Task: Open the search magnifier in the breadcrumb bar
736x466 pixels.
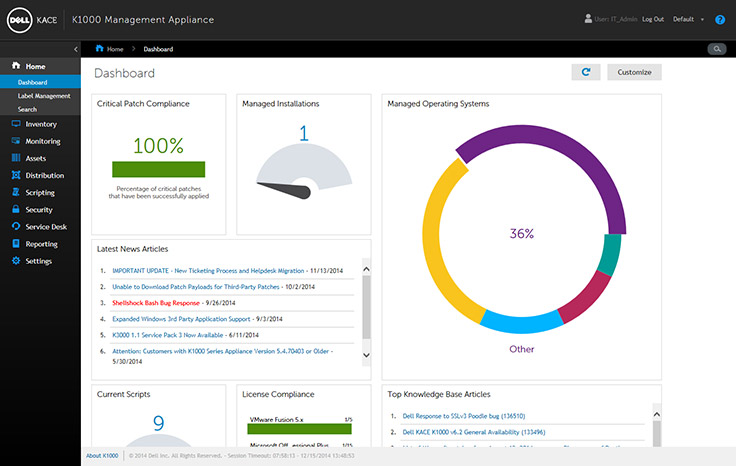Action: (x=717, y=49)
